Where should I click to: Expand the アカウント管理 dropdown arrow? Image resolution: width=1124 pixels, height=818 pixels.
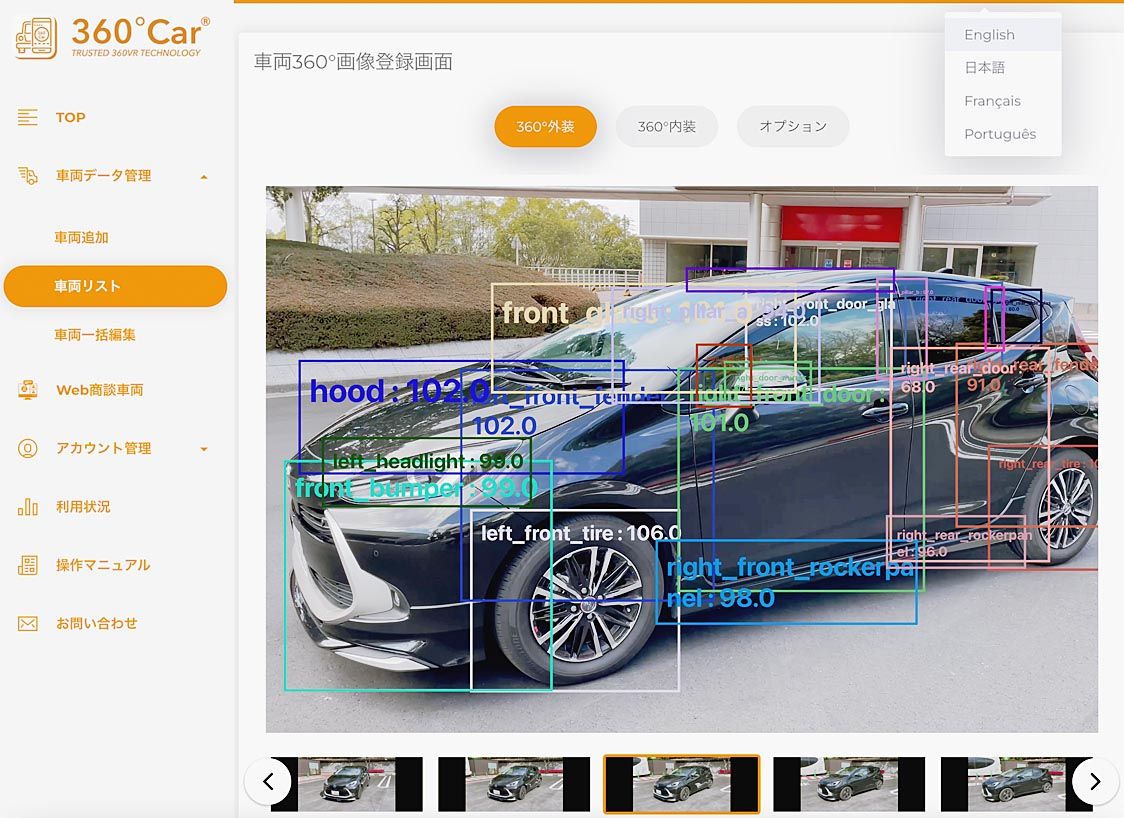204,449
